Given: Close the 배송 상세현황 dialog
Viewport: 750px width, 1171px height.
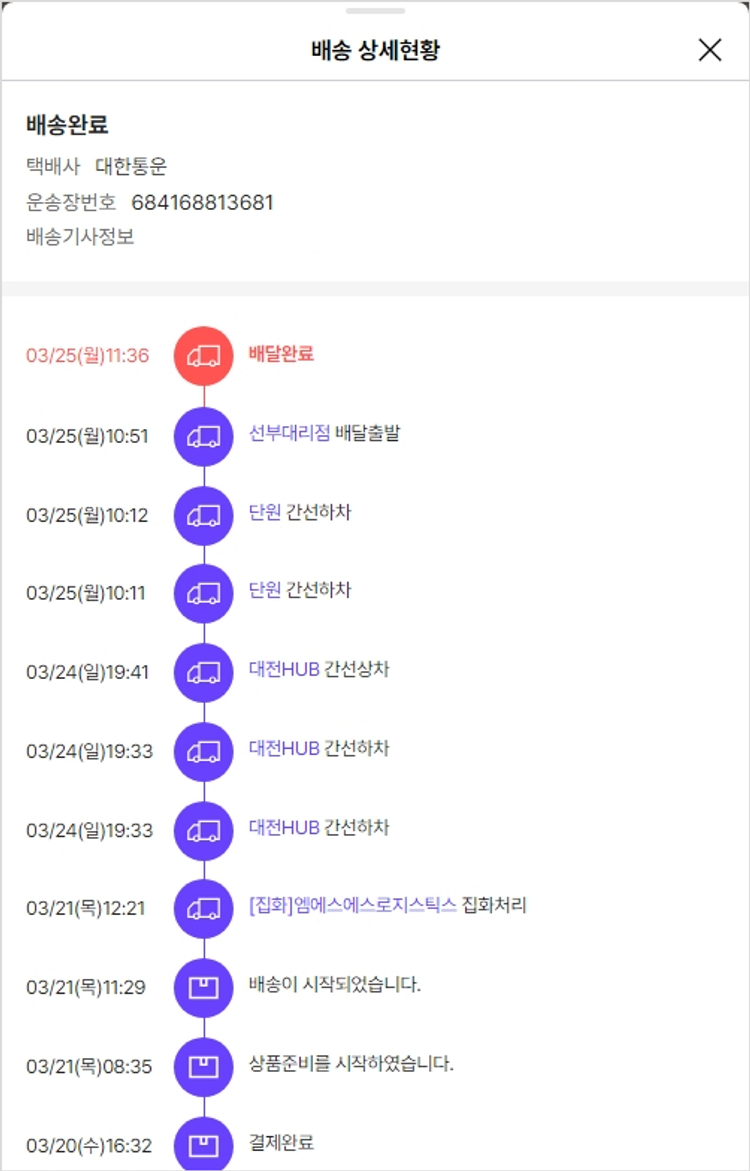Looking at the screenshot, I should tap(710, 50).
